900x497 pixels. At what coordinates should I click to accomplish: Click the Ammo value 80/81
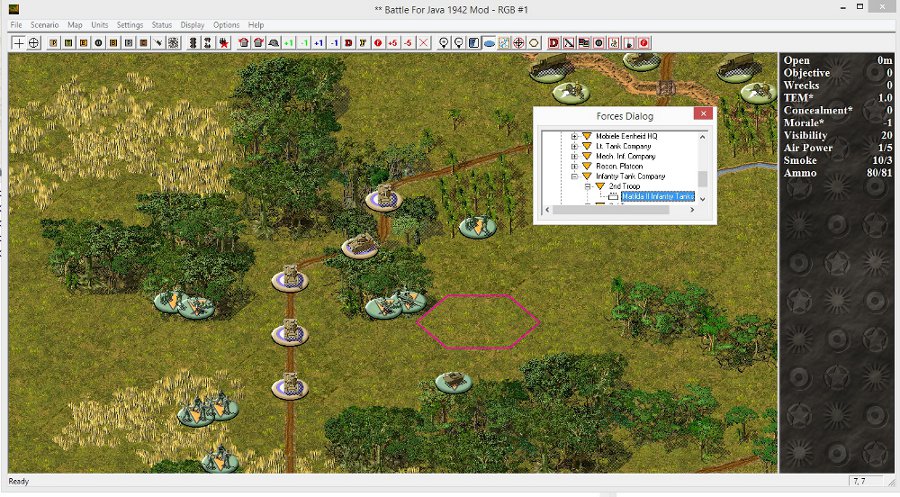(x=879, y=173)
